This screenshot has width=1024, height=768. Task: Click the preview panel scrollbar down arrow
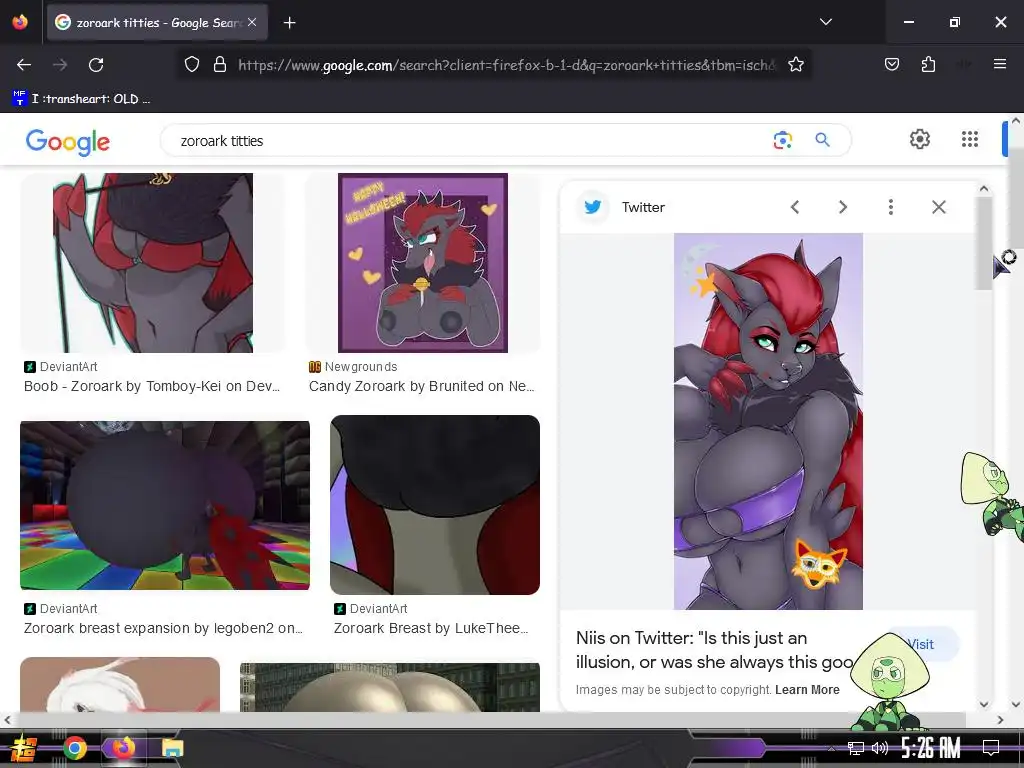point(984,705)
